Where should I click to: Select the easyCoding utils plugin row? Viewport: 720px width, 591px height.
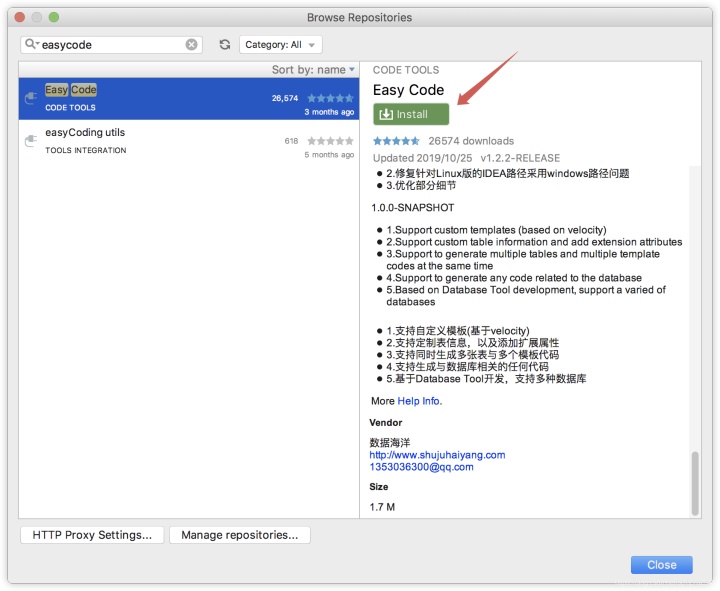[x=189, y=141]
